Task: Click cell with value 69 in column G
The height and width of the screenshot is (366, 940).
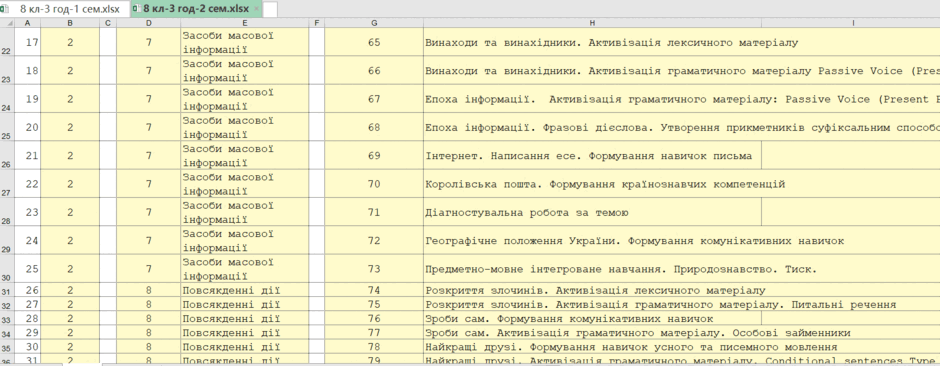Action: pyautogui.click(x=374, y=155)
